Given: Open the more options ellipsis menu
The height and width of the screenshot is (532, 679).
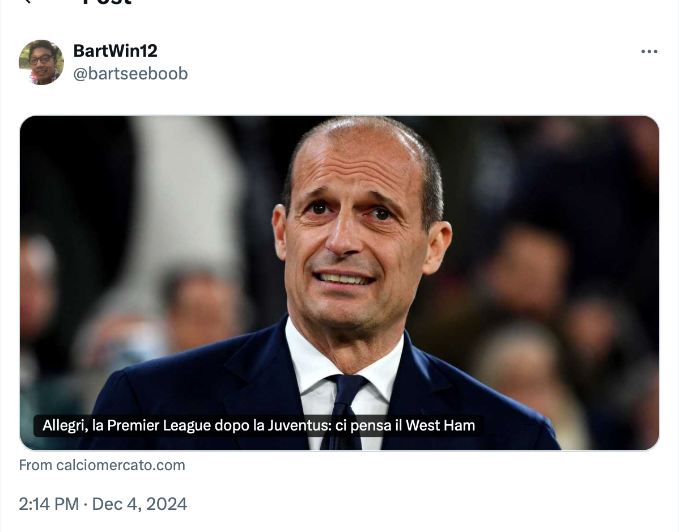Looking at the screenshot, I should 649,52.
